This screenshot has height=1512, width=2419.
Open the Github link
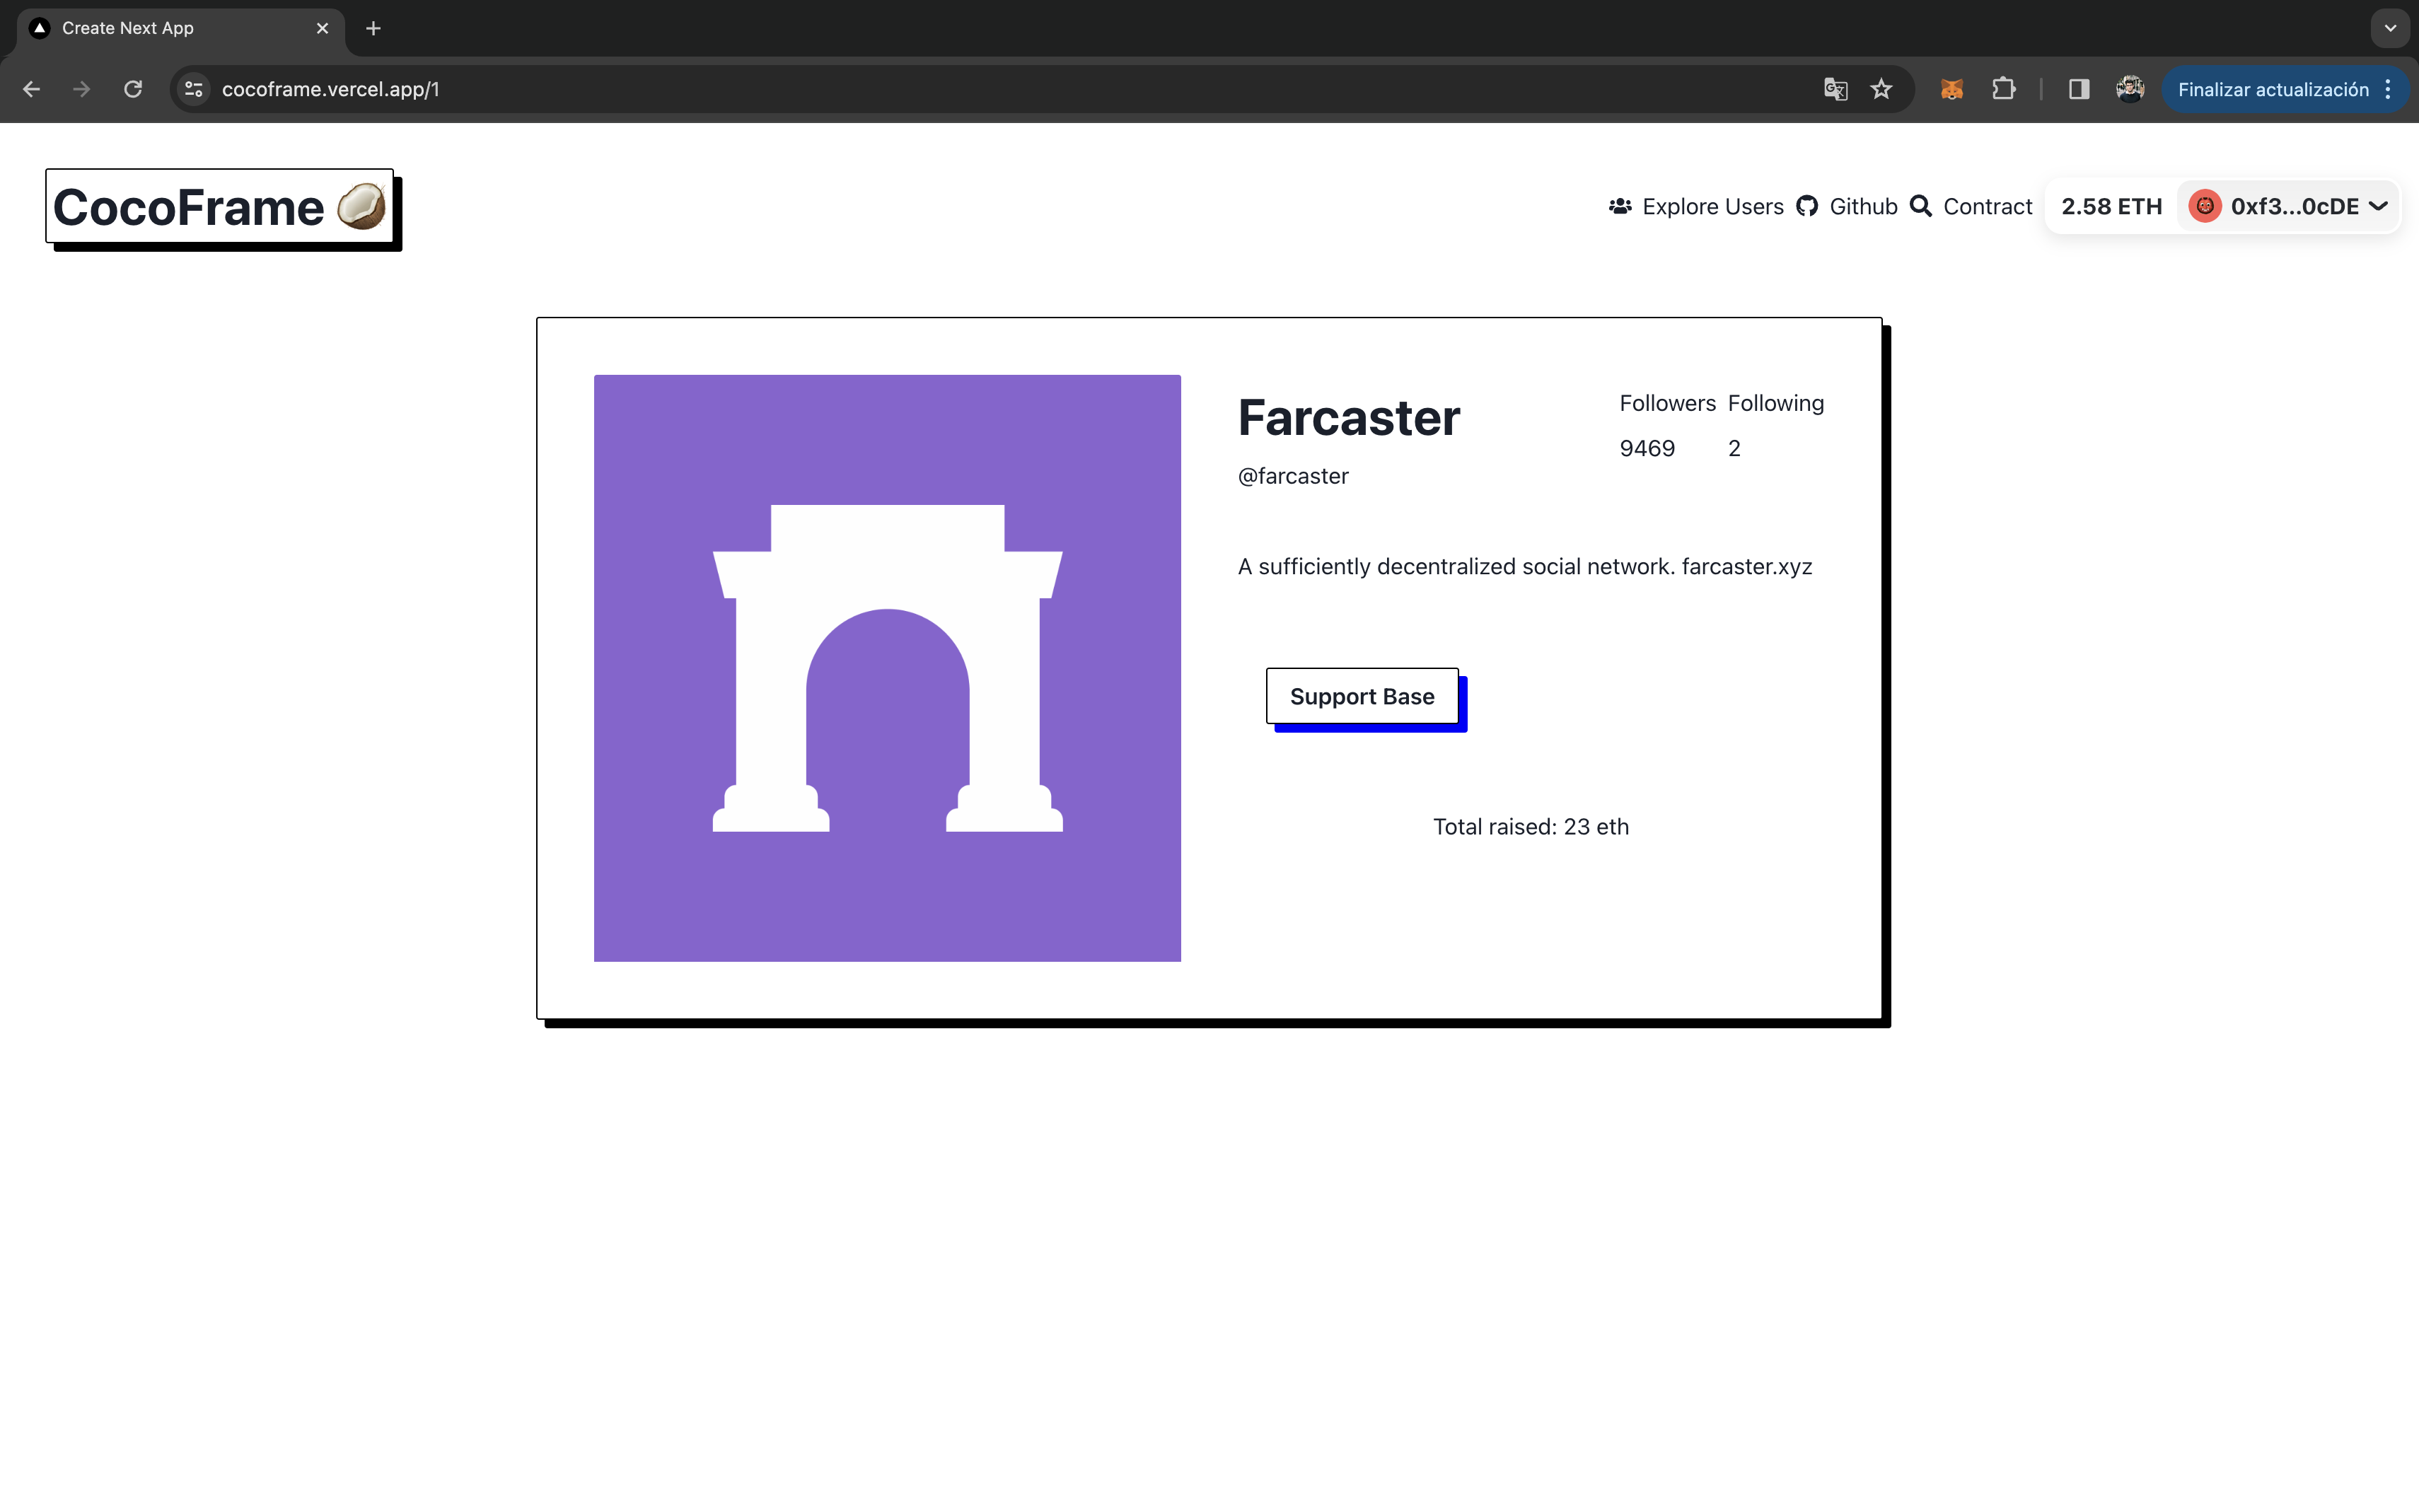(x=1863, y=206)
